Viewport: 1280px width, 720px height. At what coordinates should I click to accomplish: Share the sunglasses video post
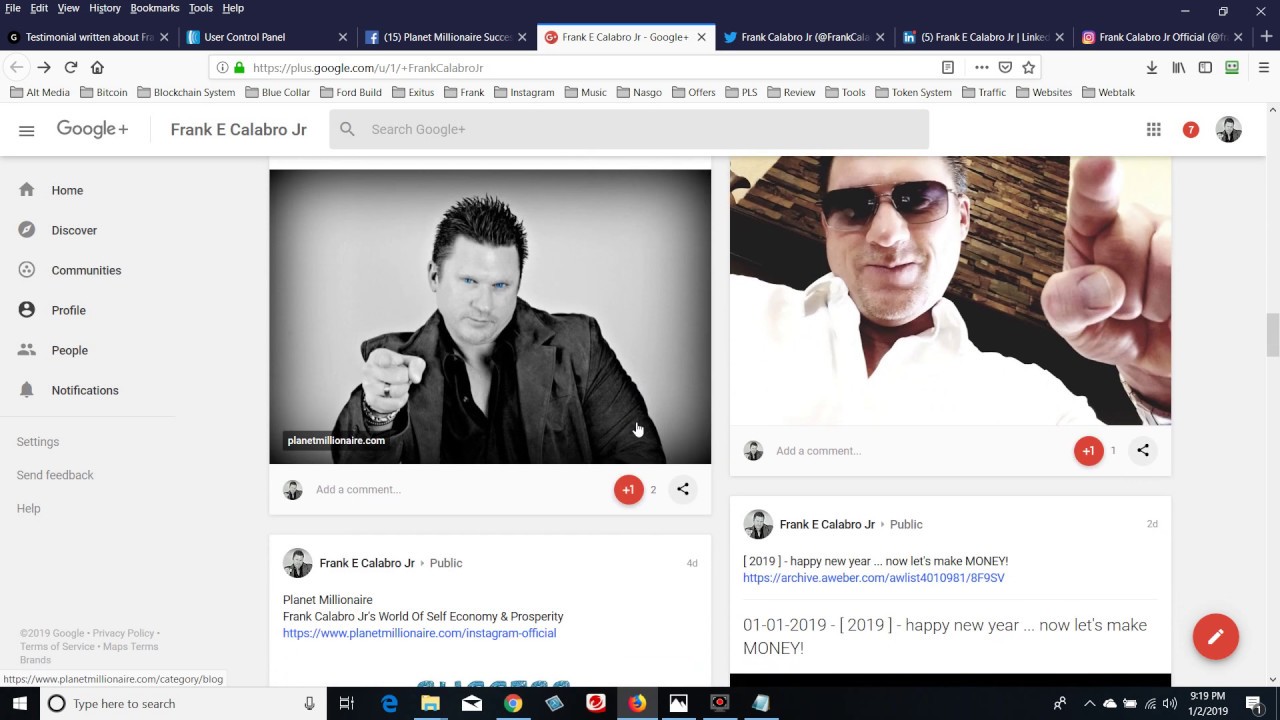point(1143,451)
